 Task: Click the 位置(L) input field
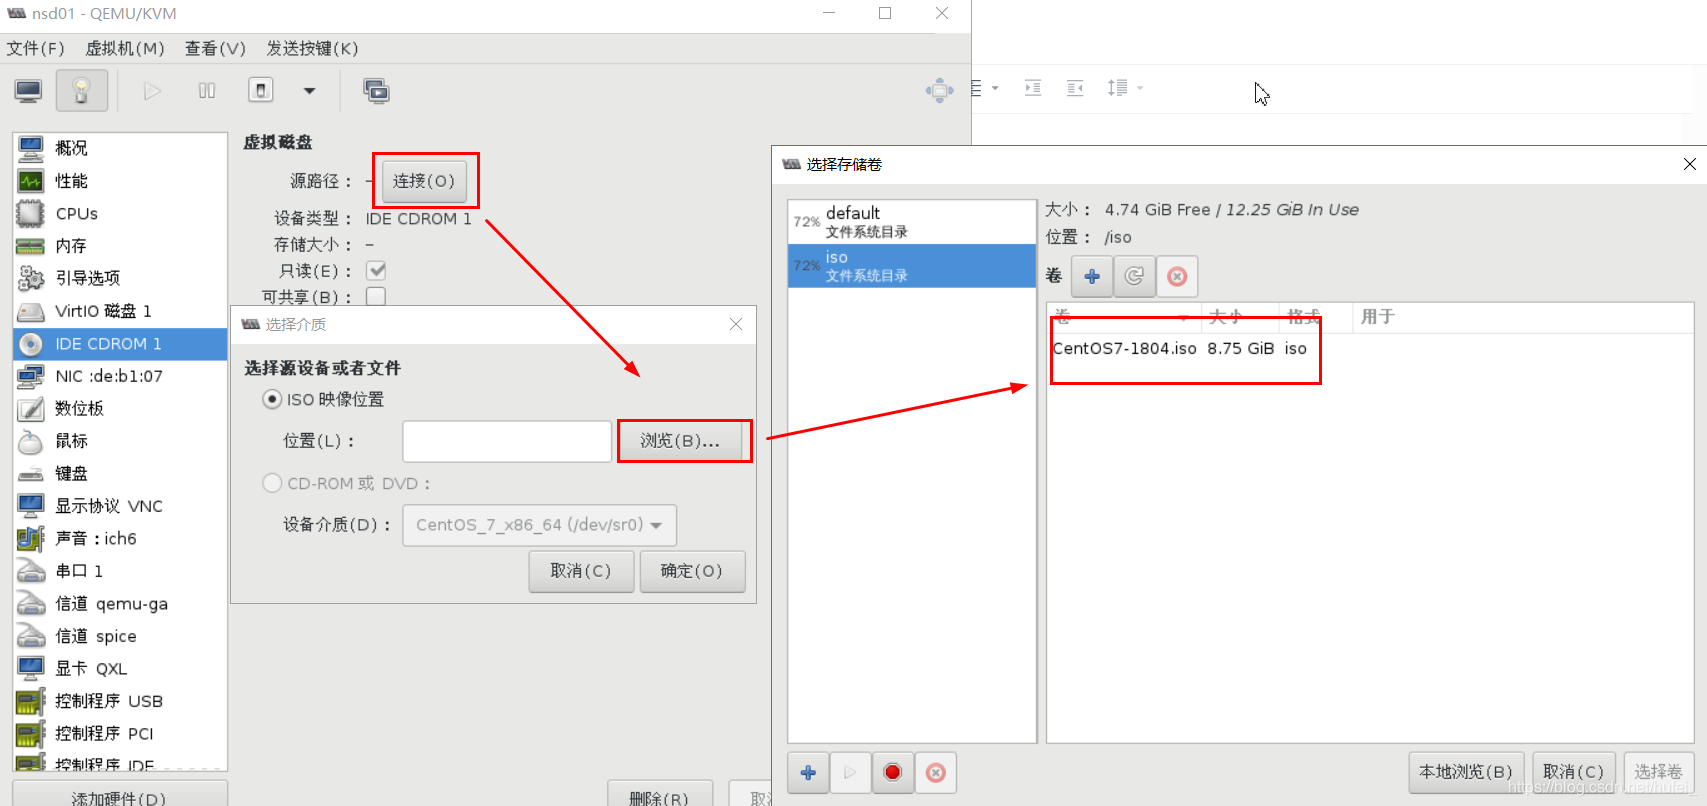tap(507, 441)
